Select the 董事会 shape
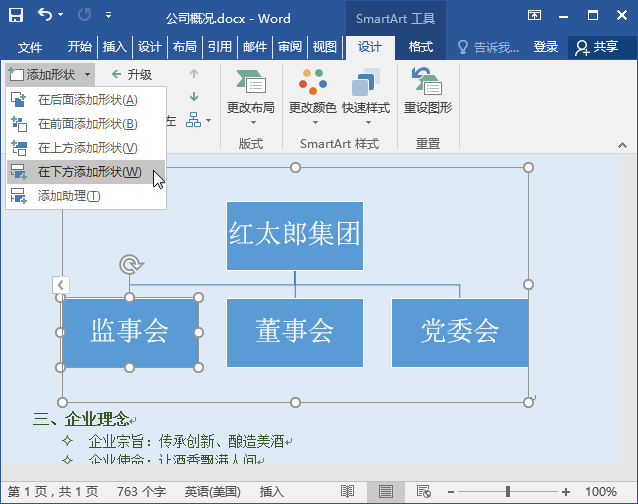Image resolution: width=638 pixels, height=504 pixels. (295, 333)
